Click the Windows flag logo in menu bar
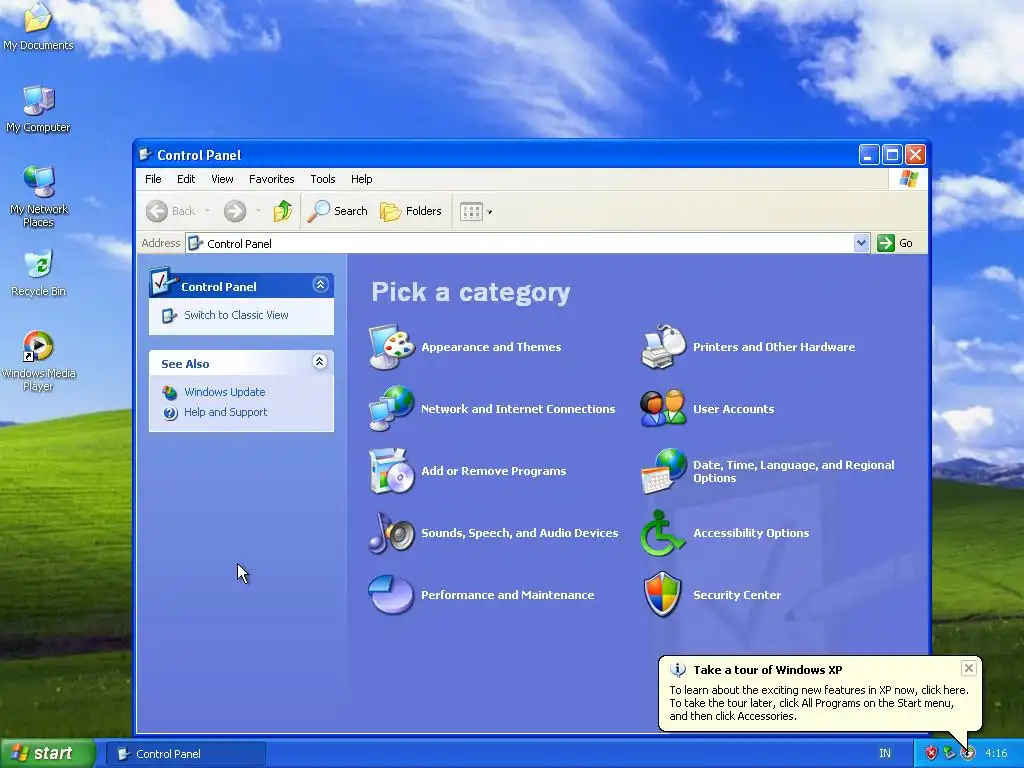The image size is (1024, 768). 908,179
